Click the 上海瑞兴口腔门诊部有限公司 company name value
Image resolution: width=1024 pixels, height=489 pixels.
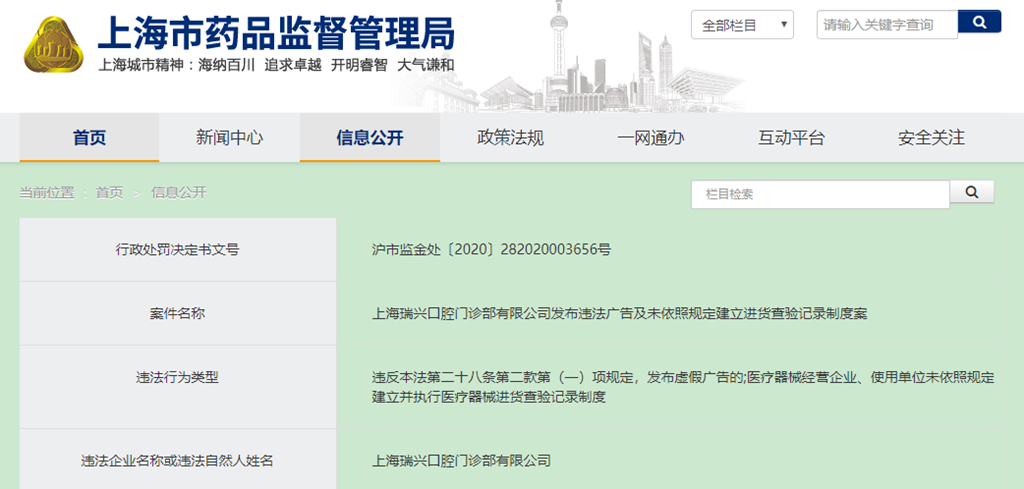[461, 461]
